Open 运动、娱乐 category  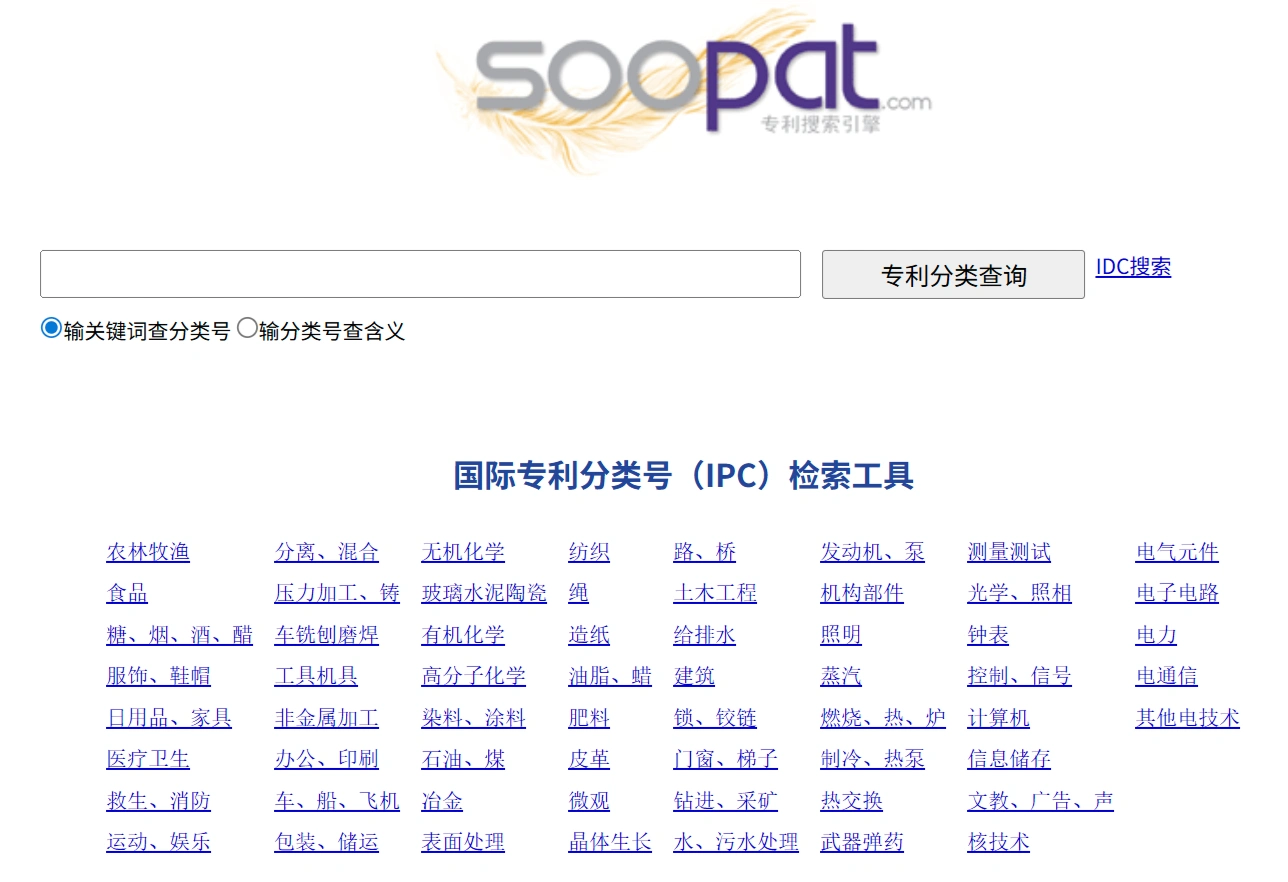(158, 842)
